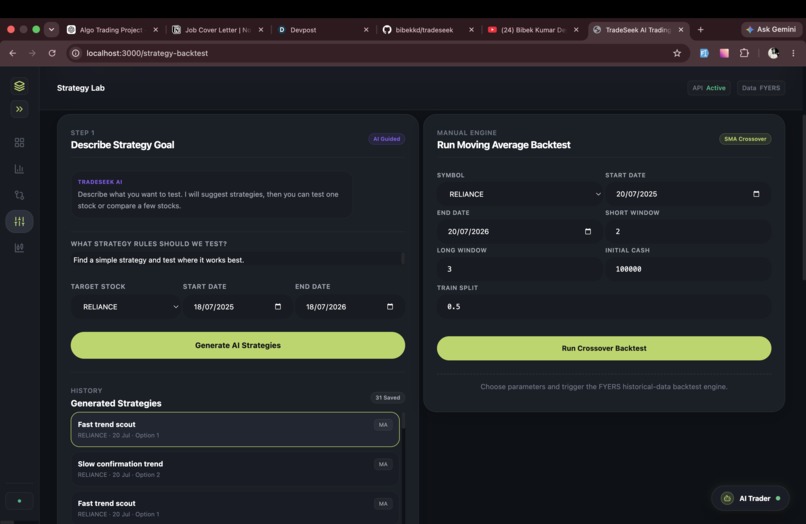
Task: Switch to Algo Trading Project tab
Action: pos(112,30)
